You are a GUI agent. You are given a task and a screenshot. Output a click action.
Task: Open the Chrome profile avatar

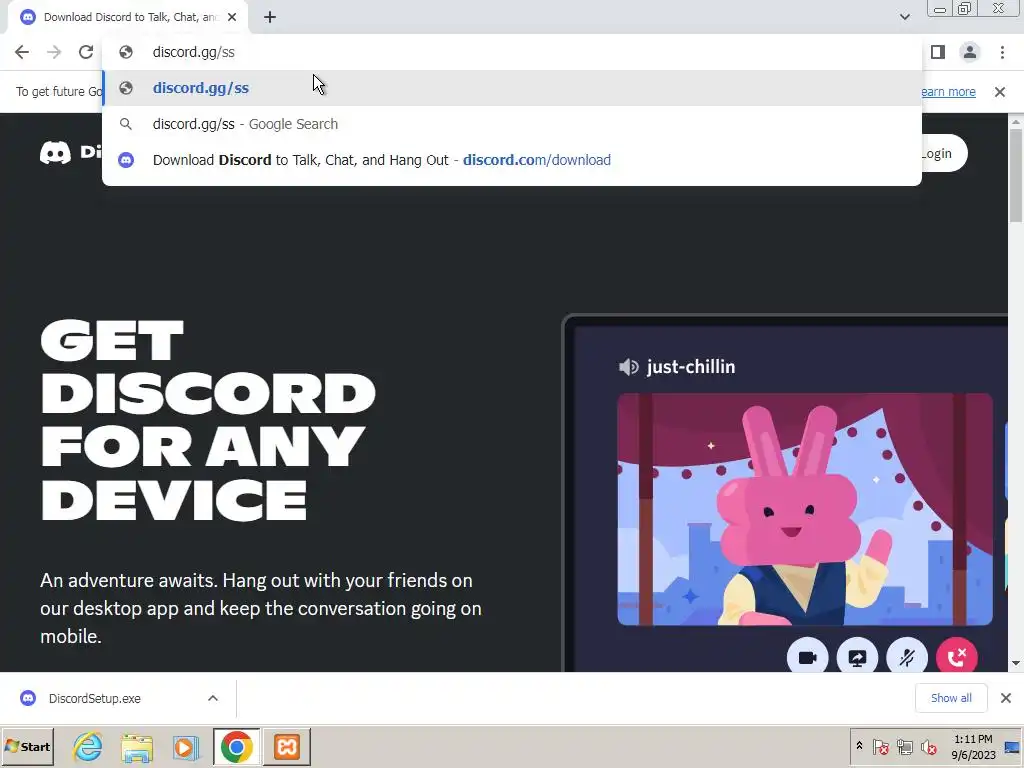(x=970, y=52)
